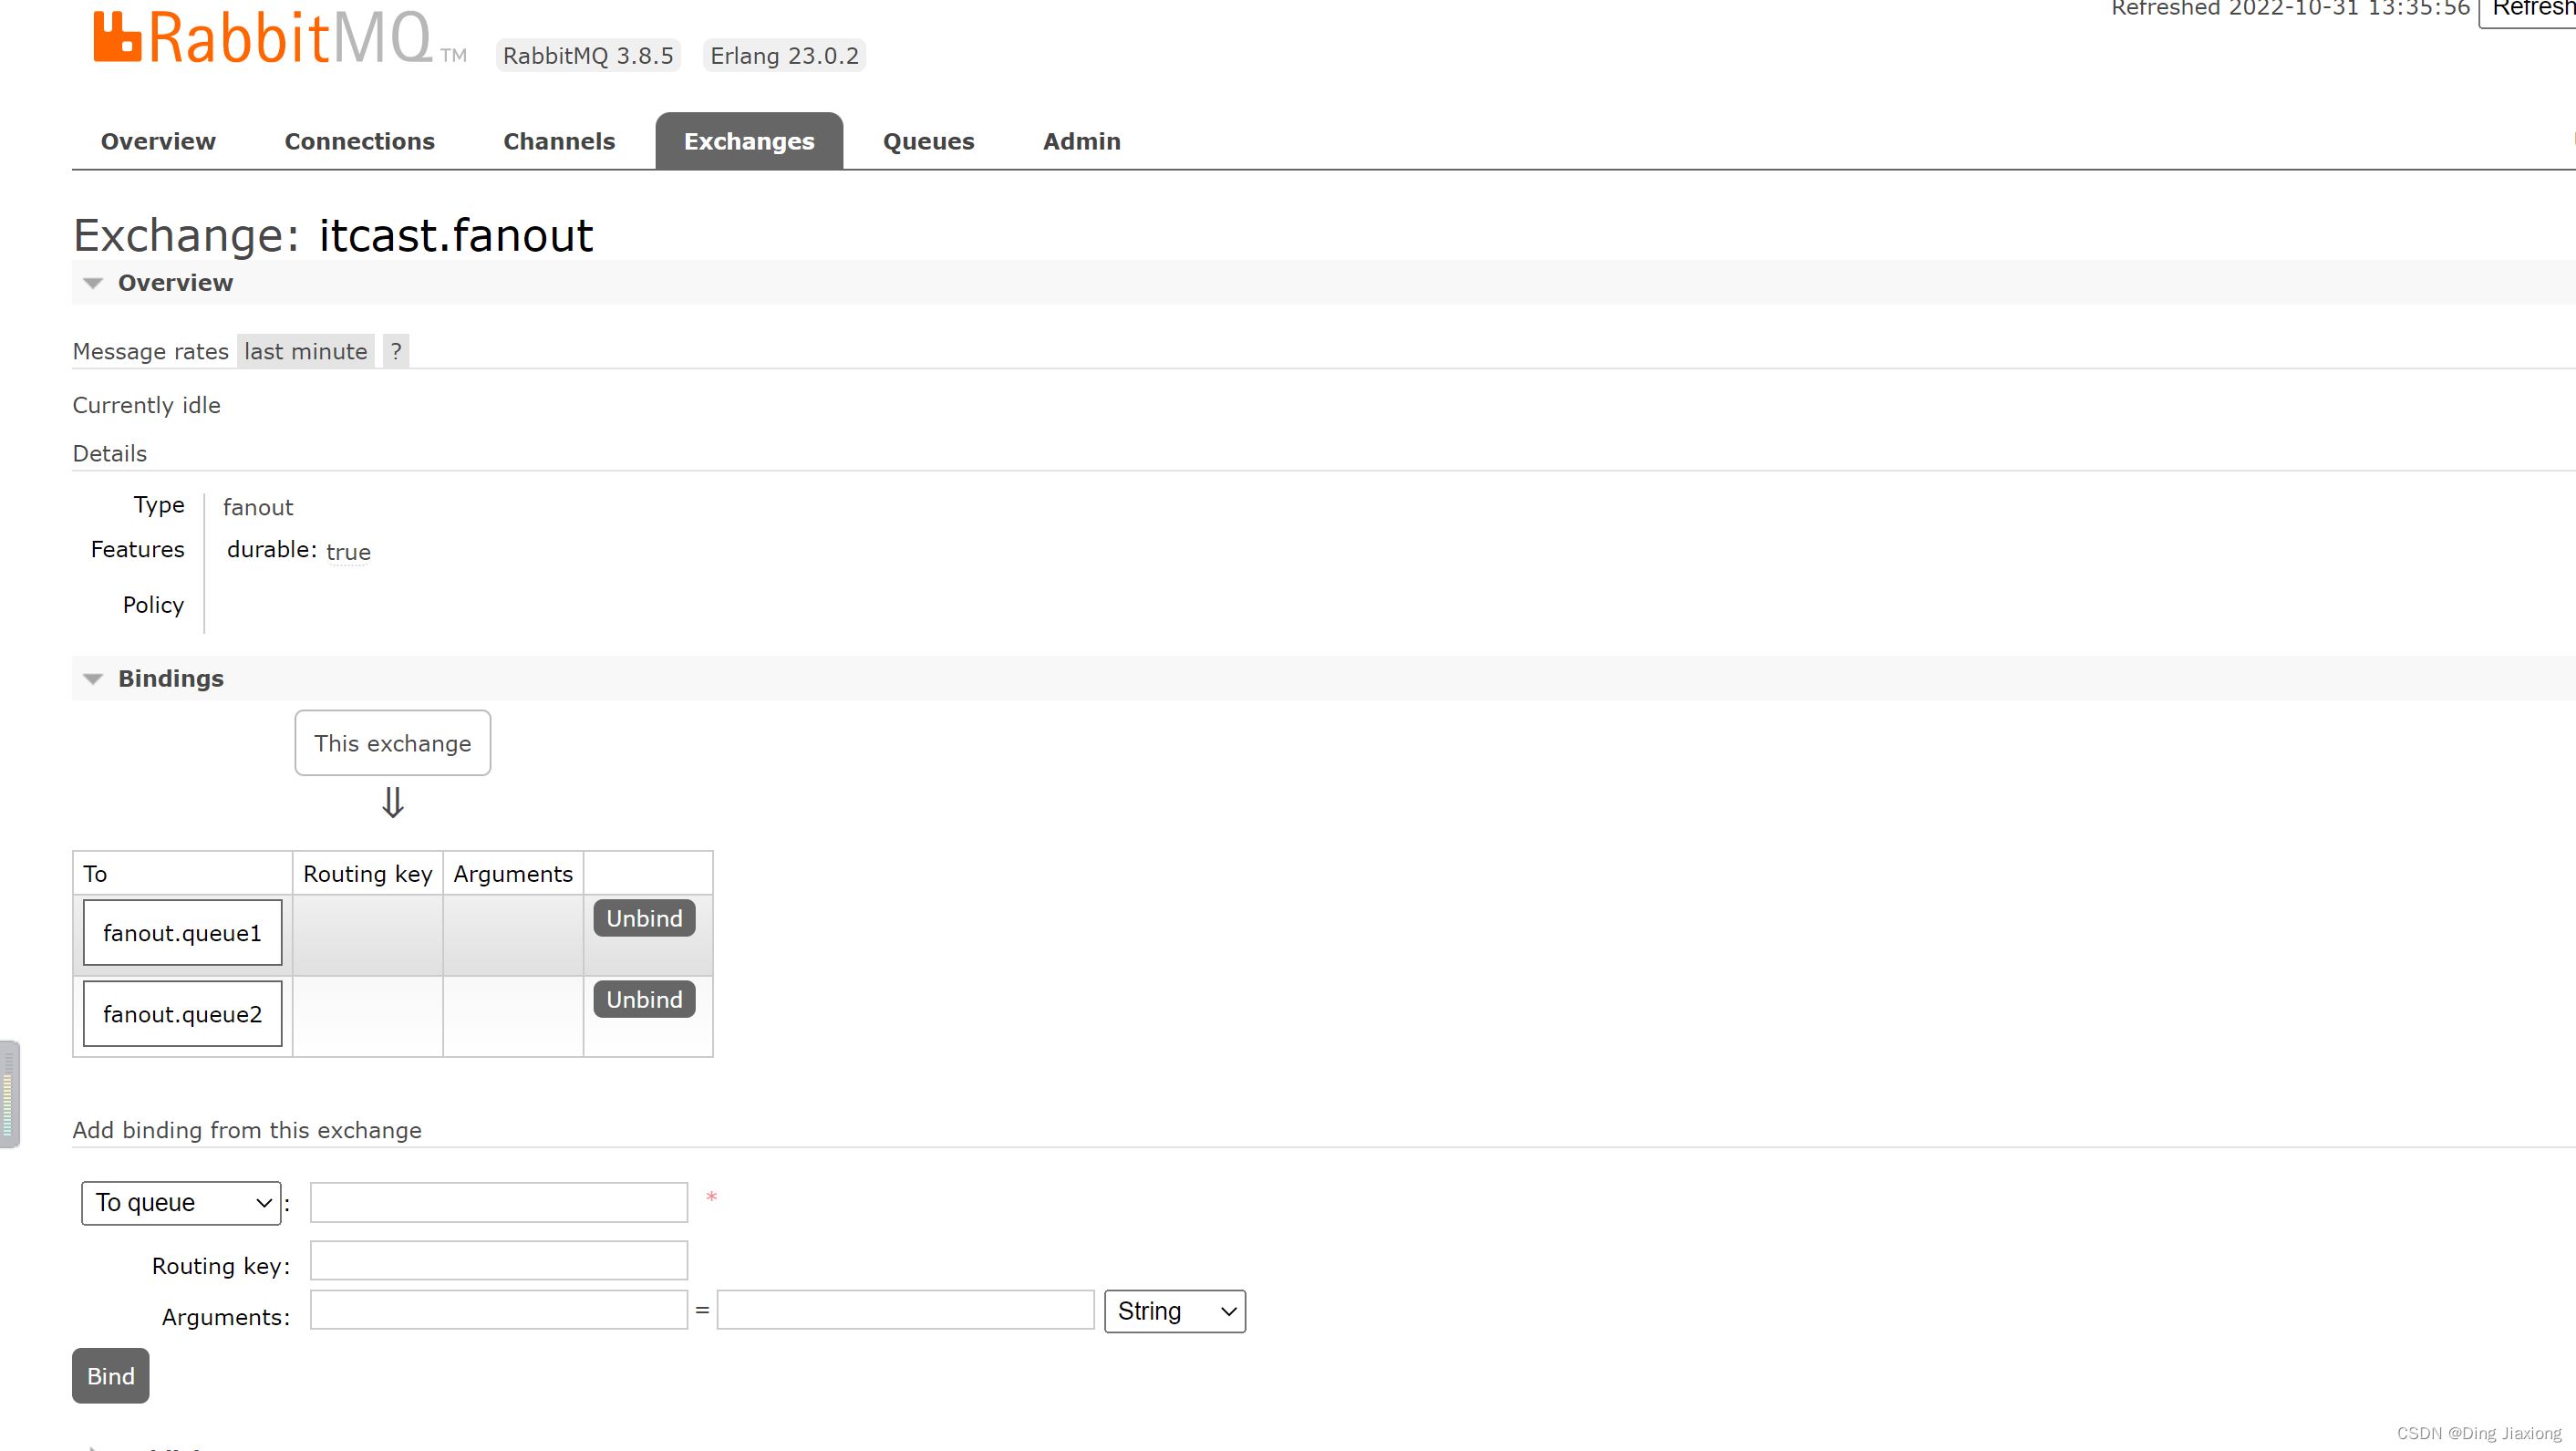Click the Unbind button for fanout.queue1

[644, 917]
